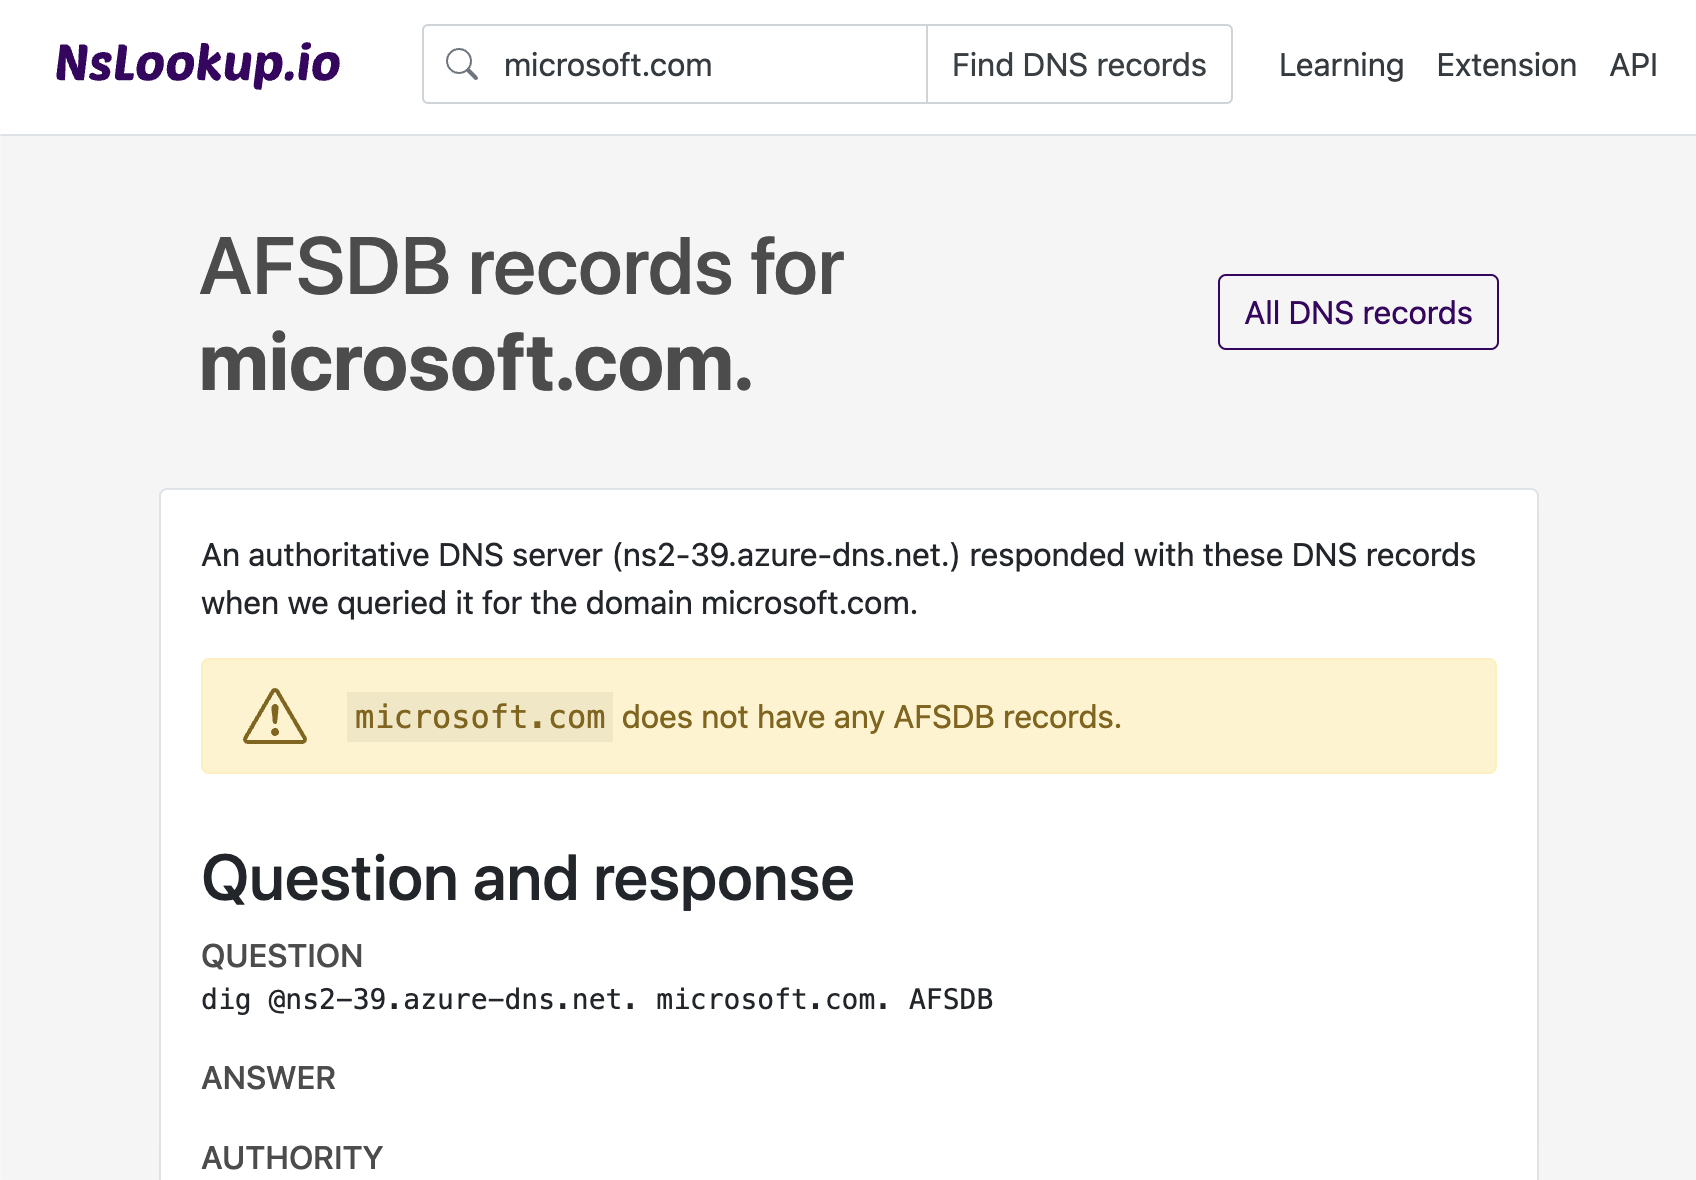Open the Learning menu item
Image resolution: width=1696 pixels, height=1180 pixels.
point(1341,64)
